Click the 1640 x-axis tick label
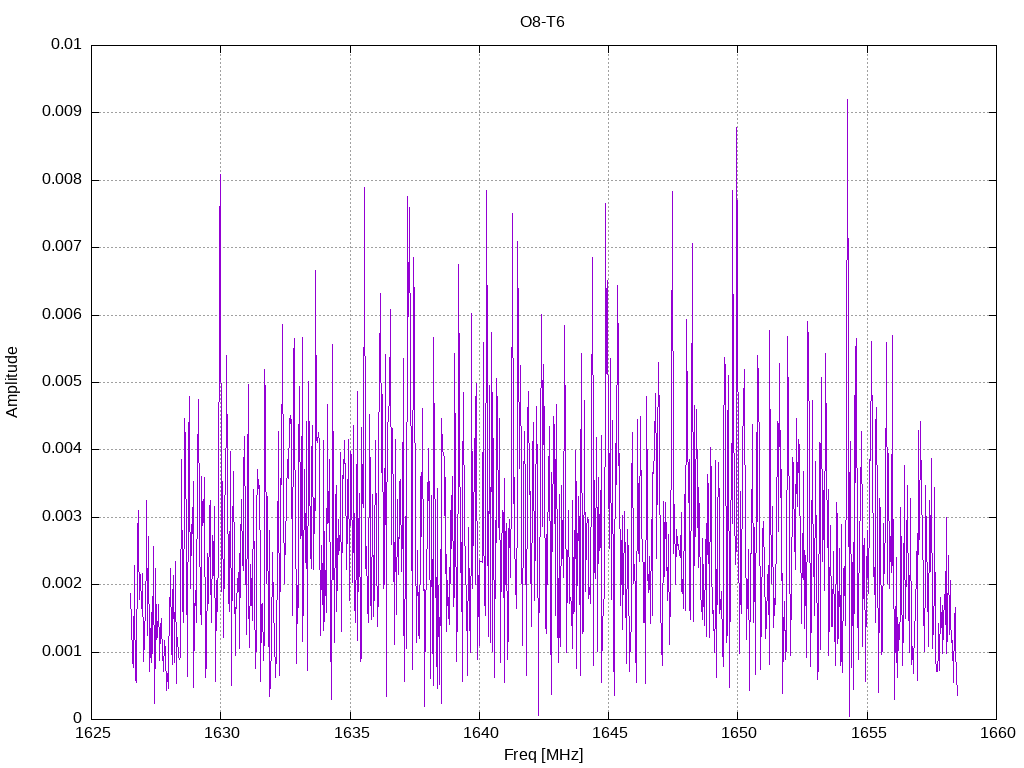 point(480,733)
